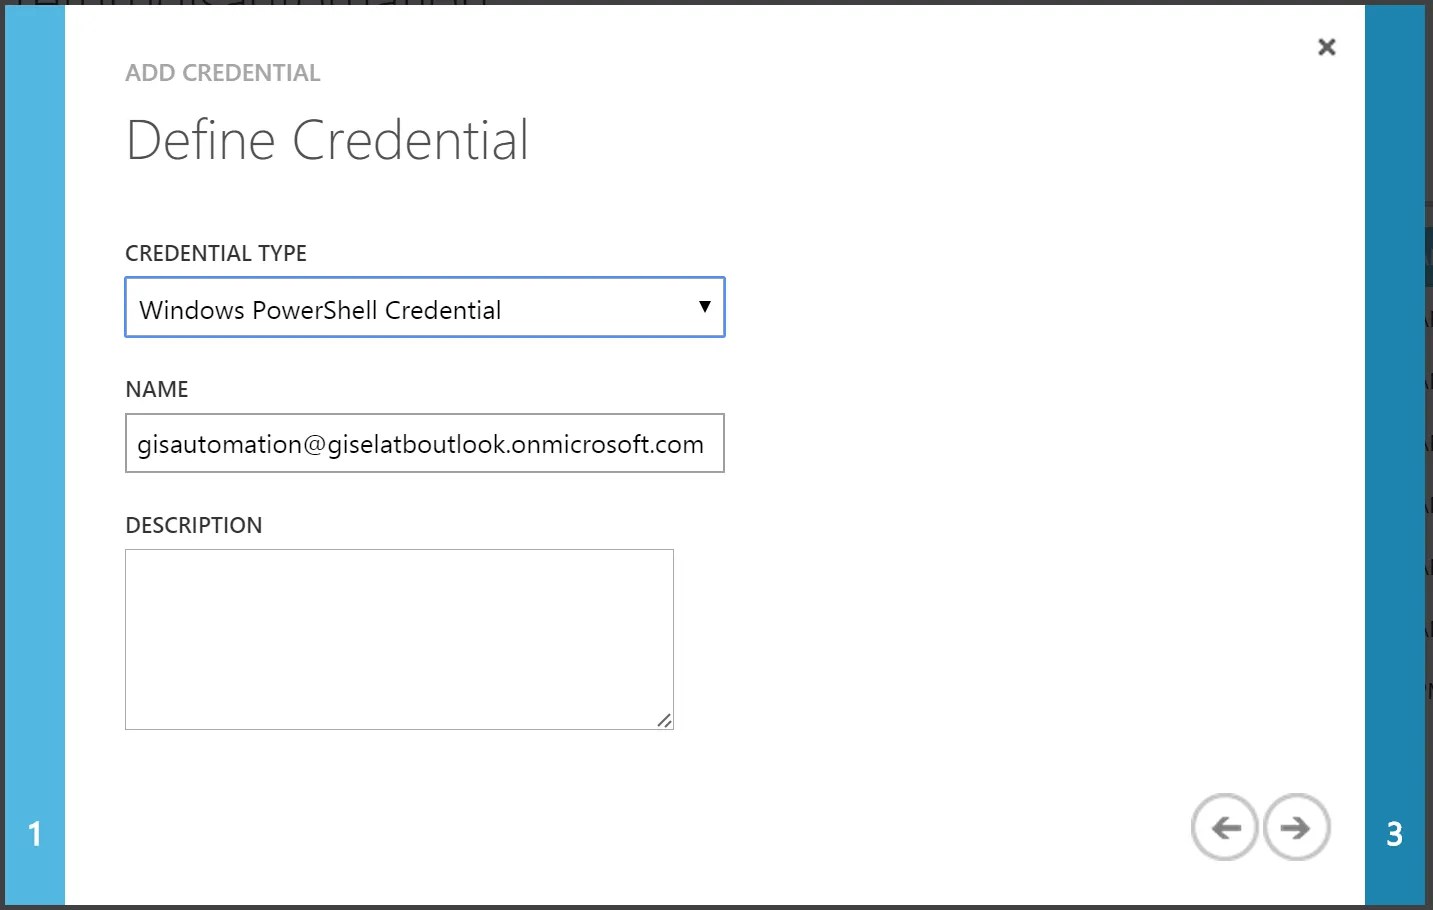Expand the Credential Type dropdown arrow
This screenshot has height=910, width=1433.
pyautogui.click(x=704, y=307)
